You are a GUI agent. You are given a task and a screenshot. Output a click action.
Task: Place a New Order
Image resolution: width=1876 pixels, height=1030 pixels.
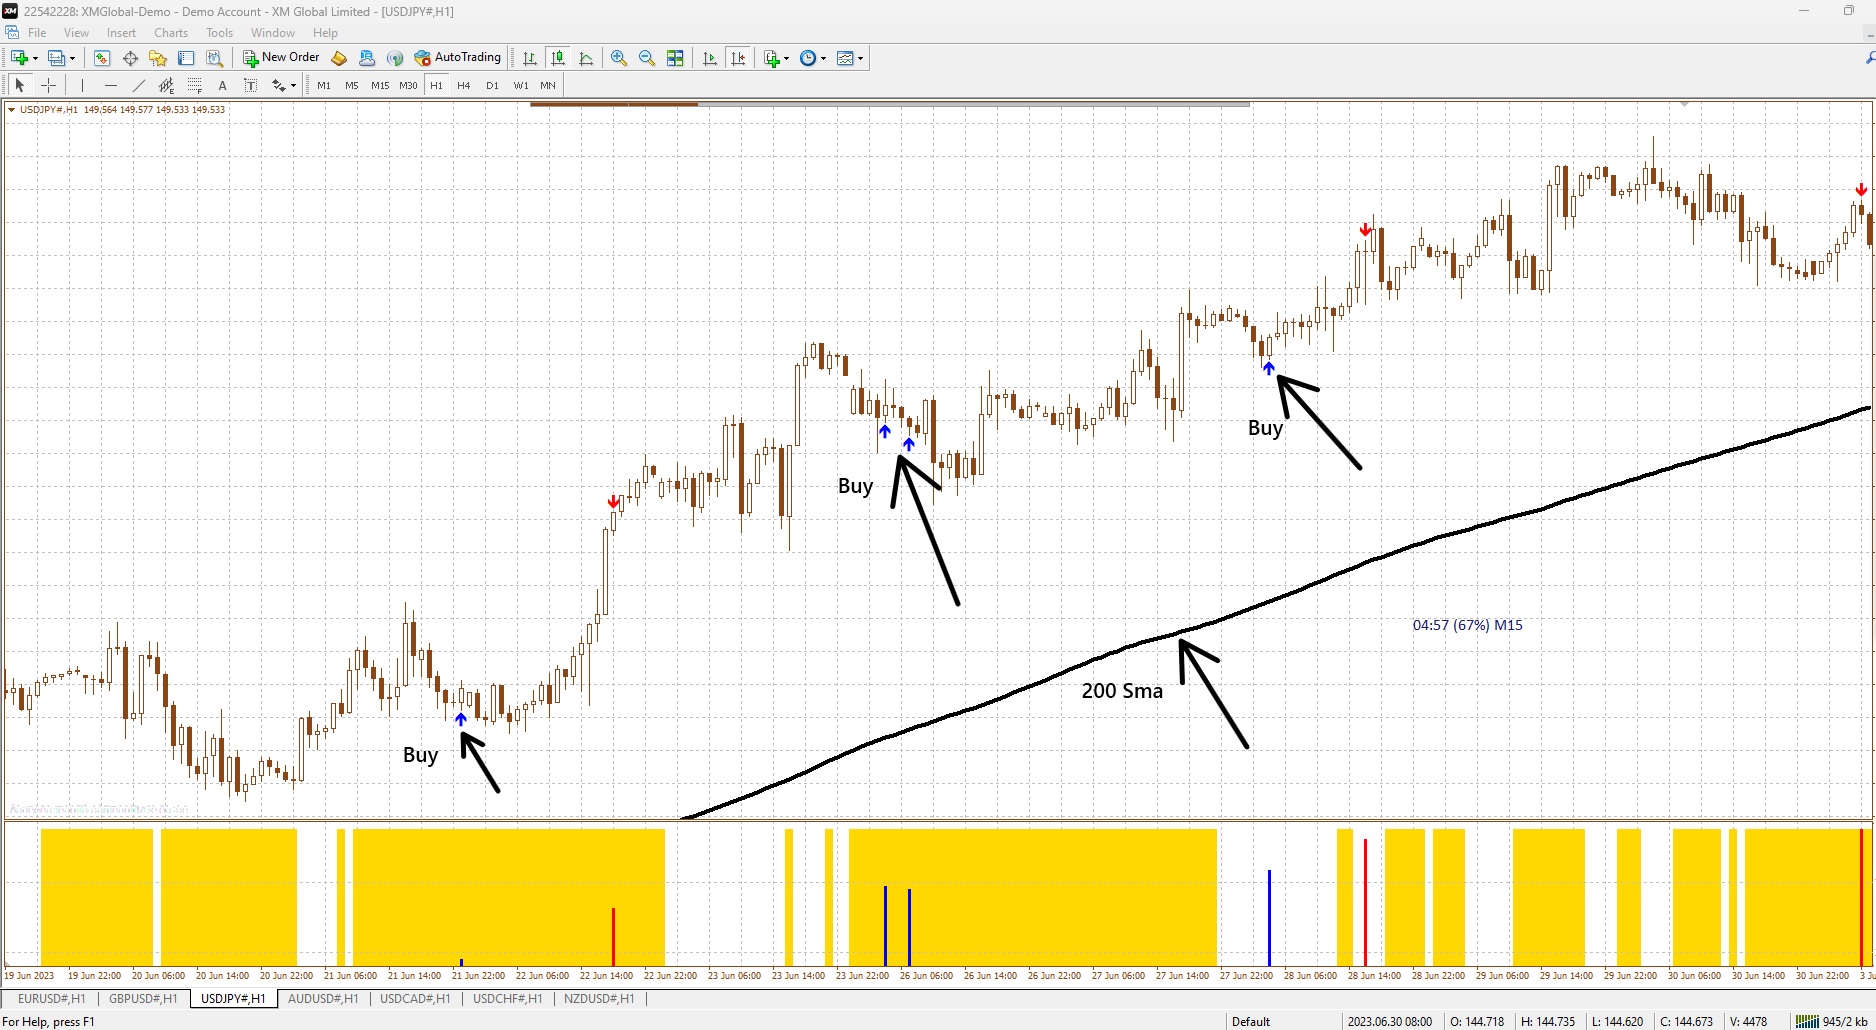pos(280,57)
